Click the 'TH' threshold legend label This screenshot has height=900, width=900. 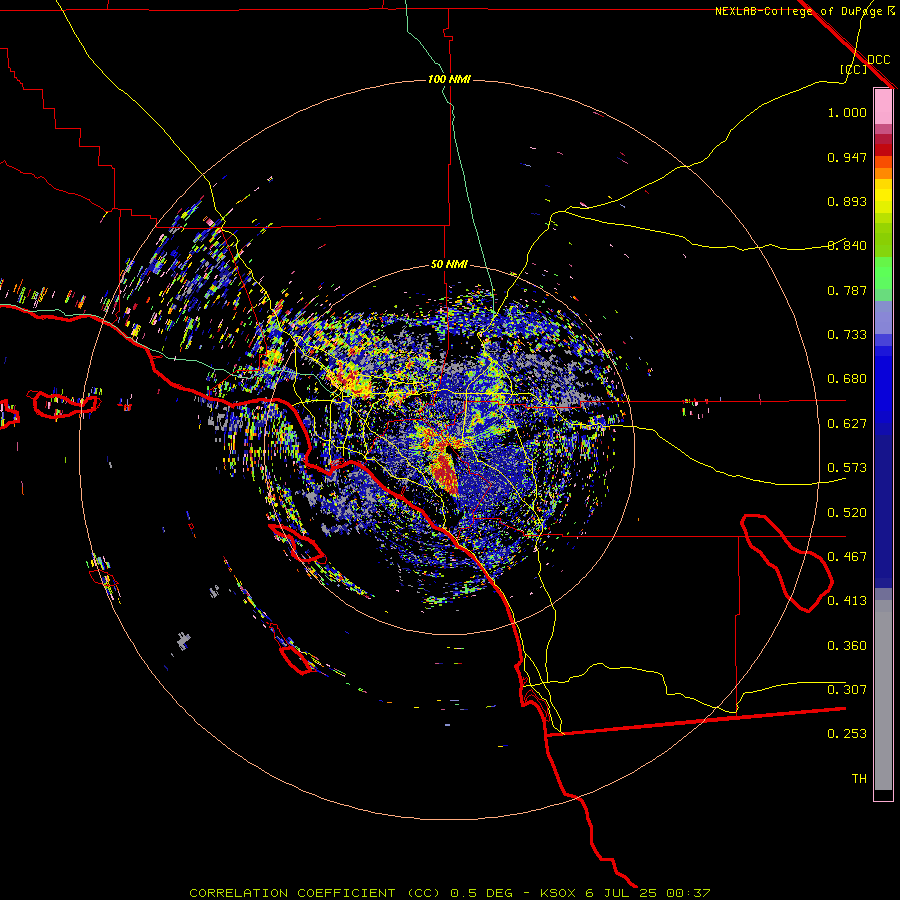(859, 779)
